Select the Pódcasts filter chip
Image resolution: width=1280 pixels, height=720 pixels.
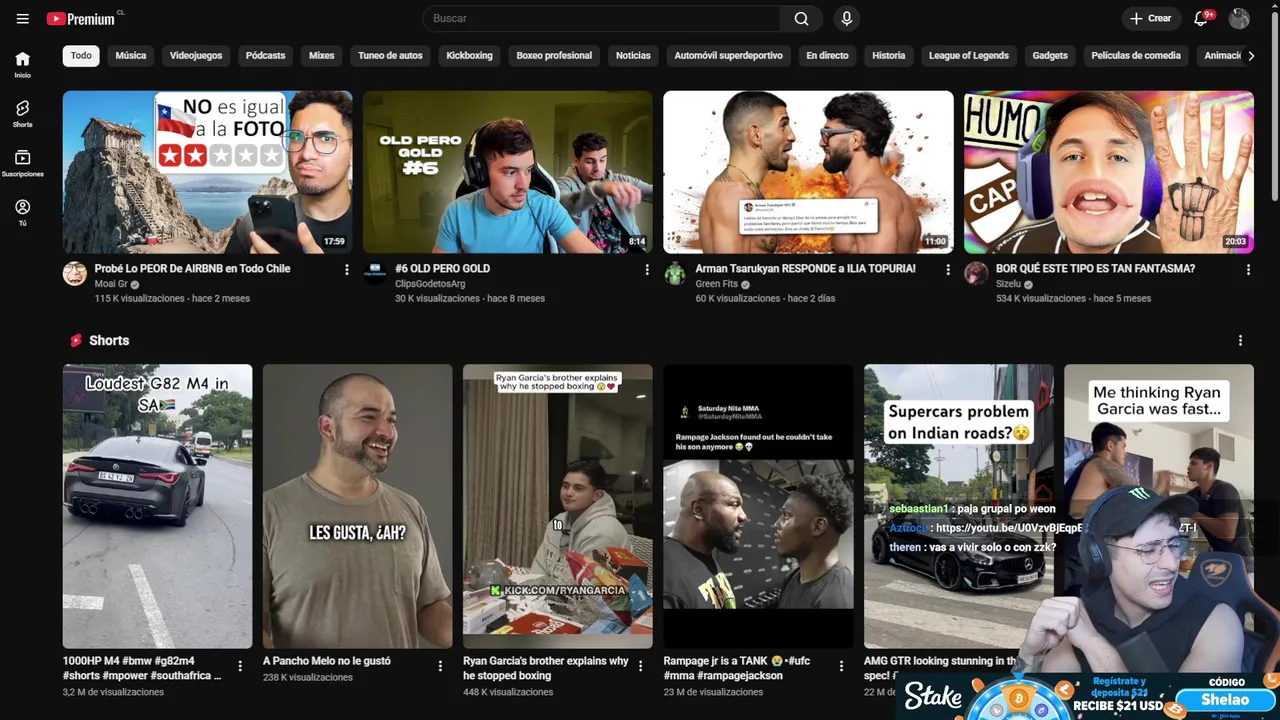coord(265,56)
